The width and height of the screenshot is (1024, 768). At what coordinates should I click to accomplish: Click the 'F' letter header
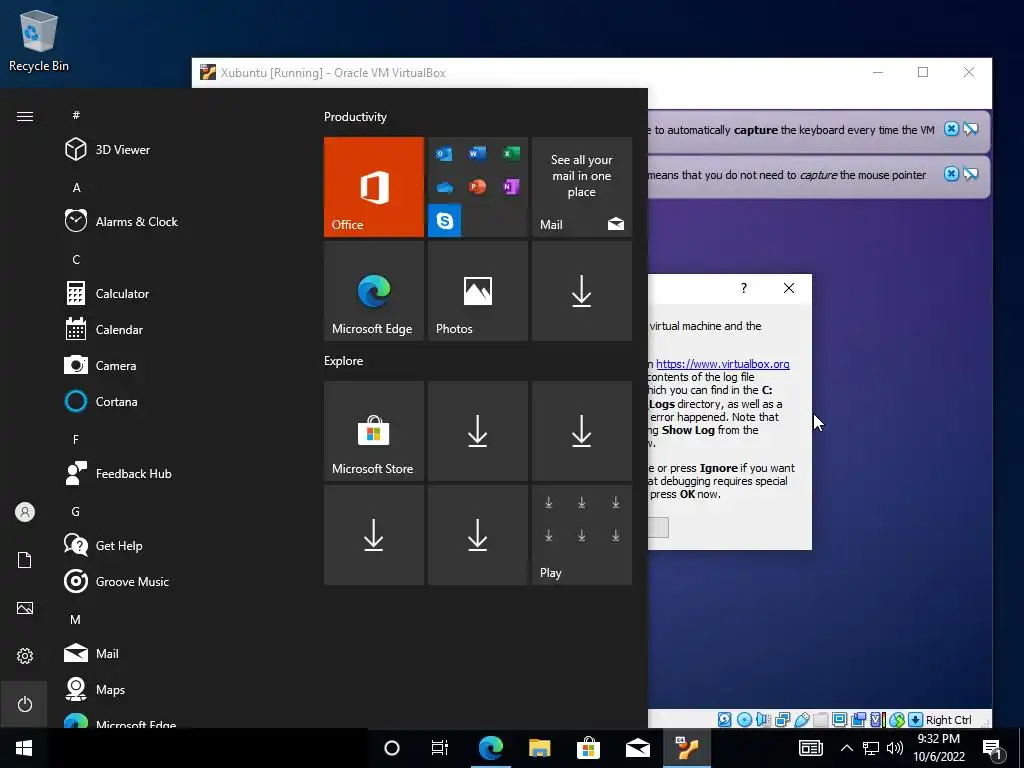point(76,440)
